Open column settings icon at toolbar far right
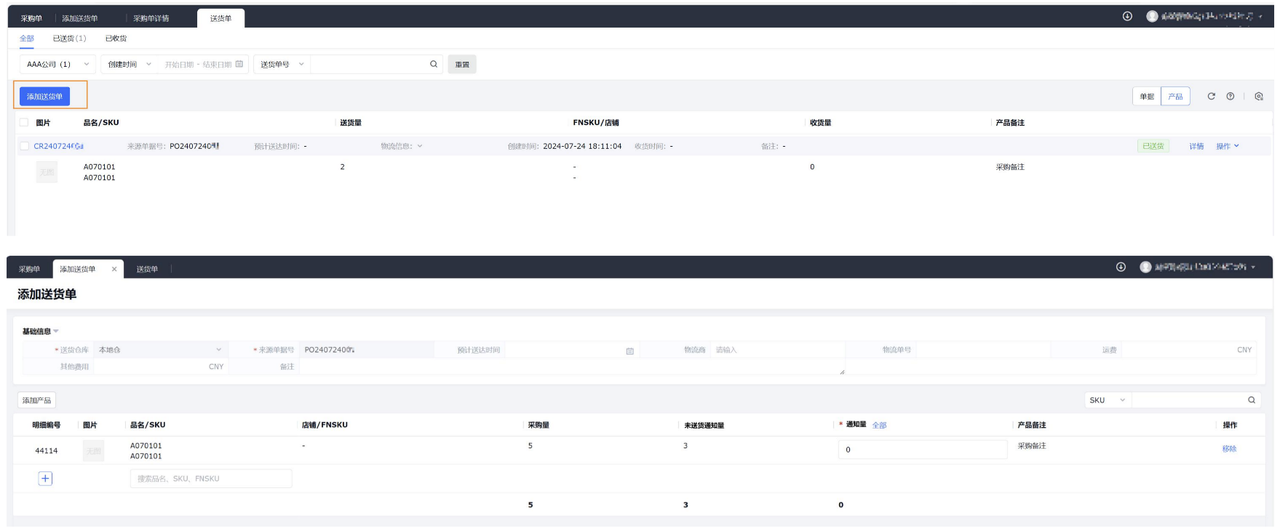 pos(1259,96)
